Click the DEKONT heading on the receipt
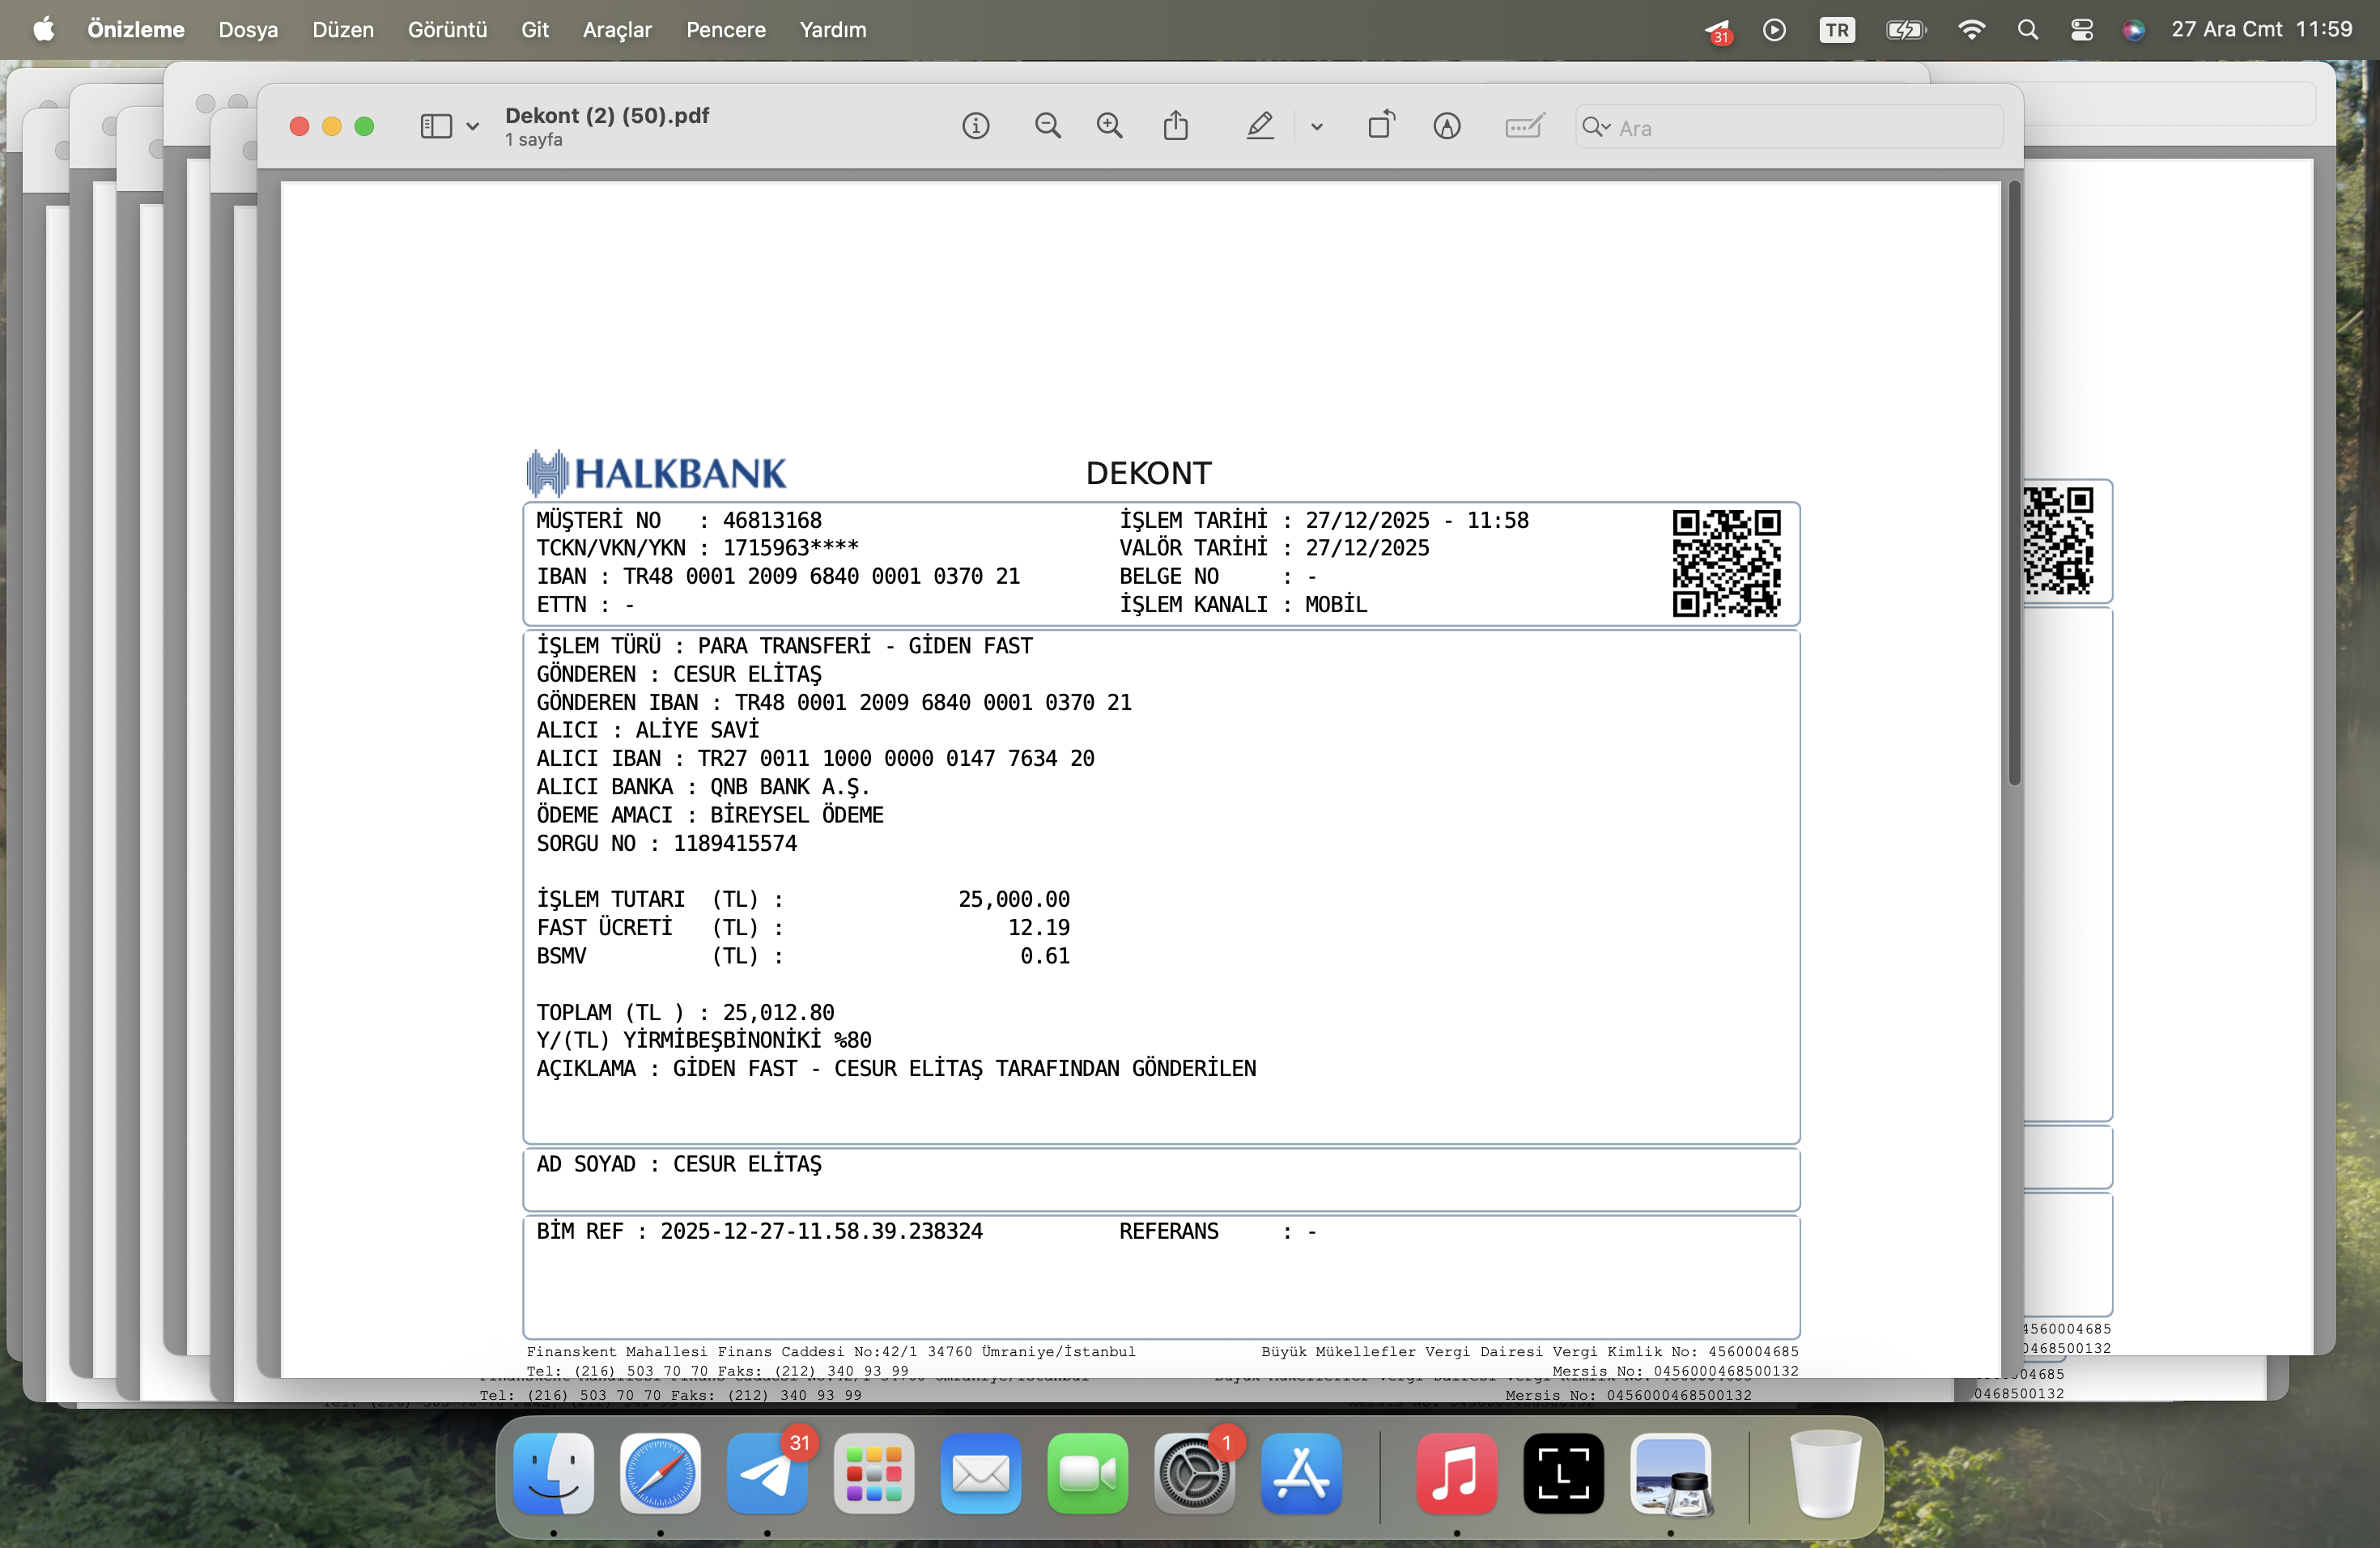 [x=1149, y=473]
